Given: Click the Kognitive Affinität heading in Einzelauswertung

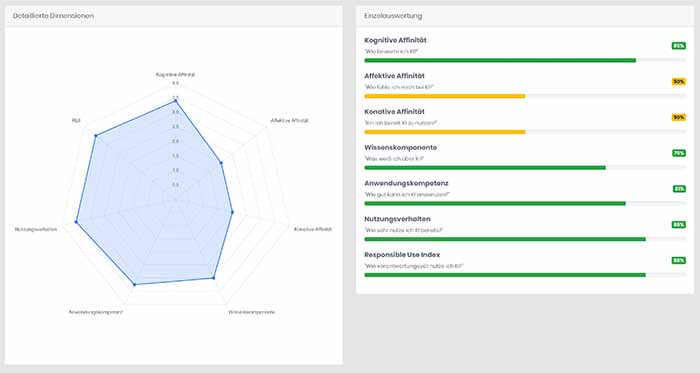Looking at the screenshot, I should point(395,40).
